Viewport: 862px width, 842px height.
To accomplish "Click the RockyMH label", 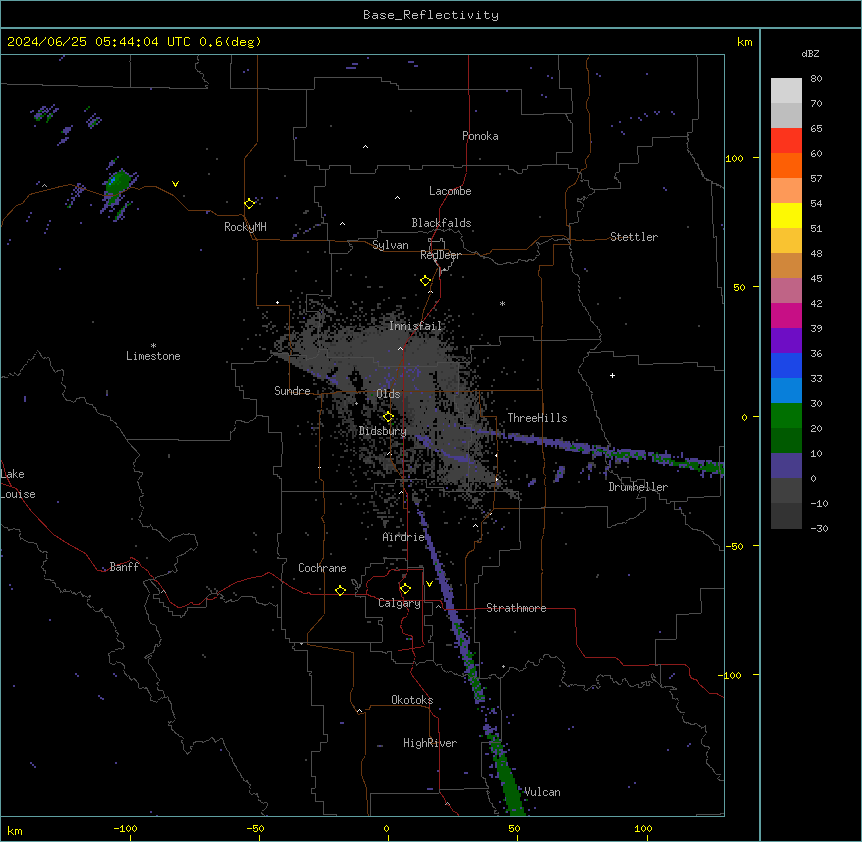I will point(245,227).
